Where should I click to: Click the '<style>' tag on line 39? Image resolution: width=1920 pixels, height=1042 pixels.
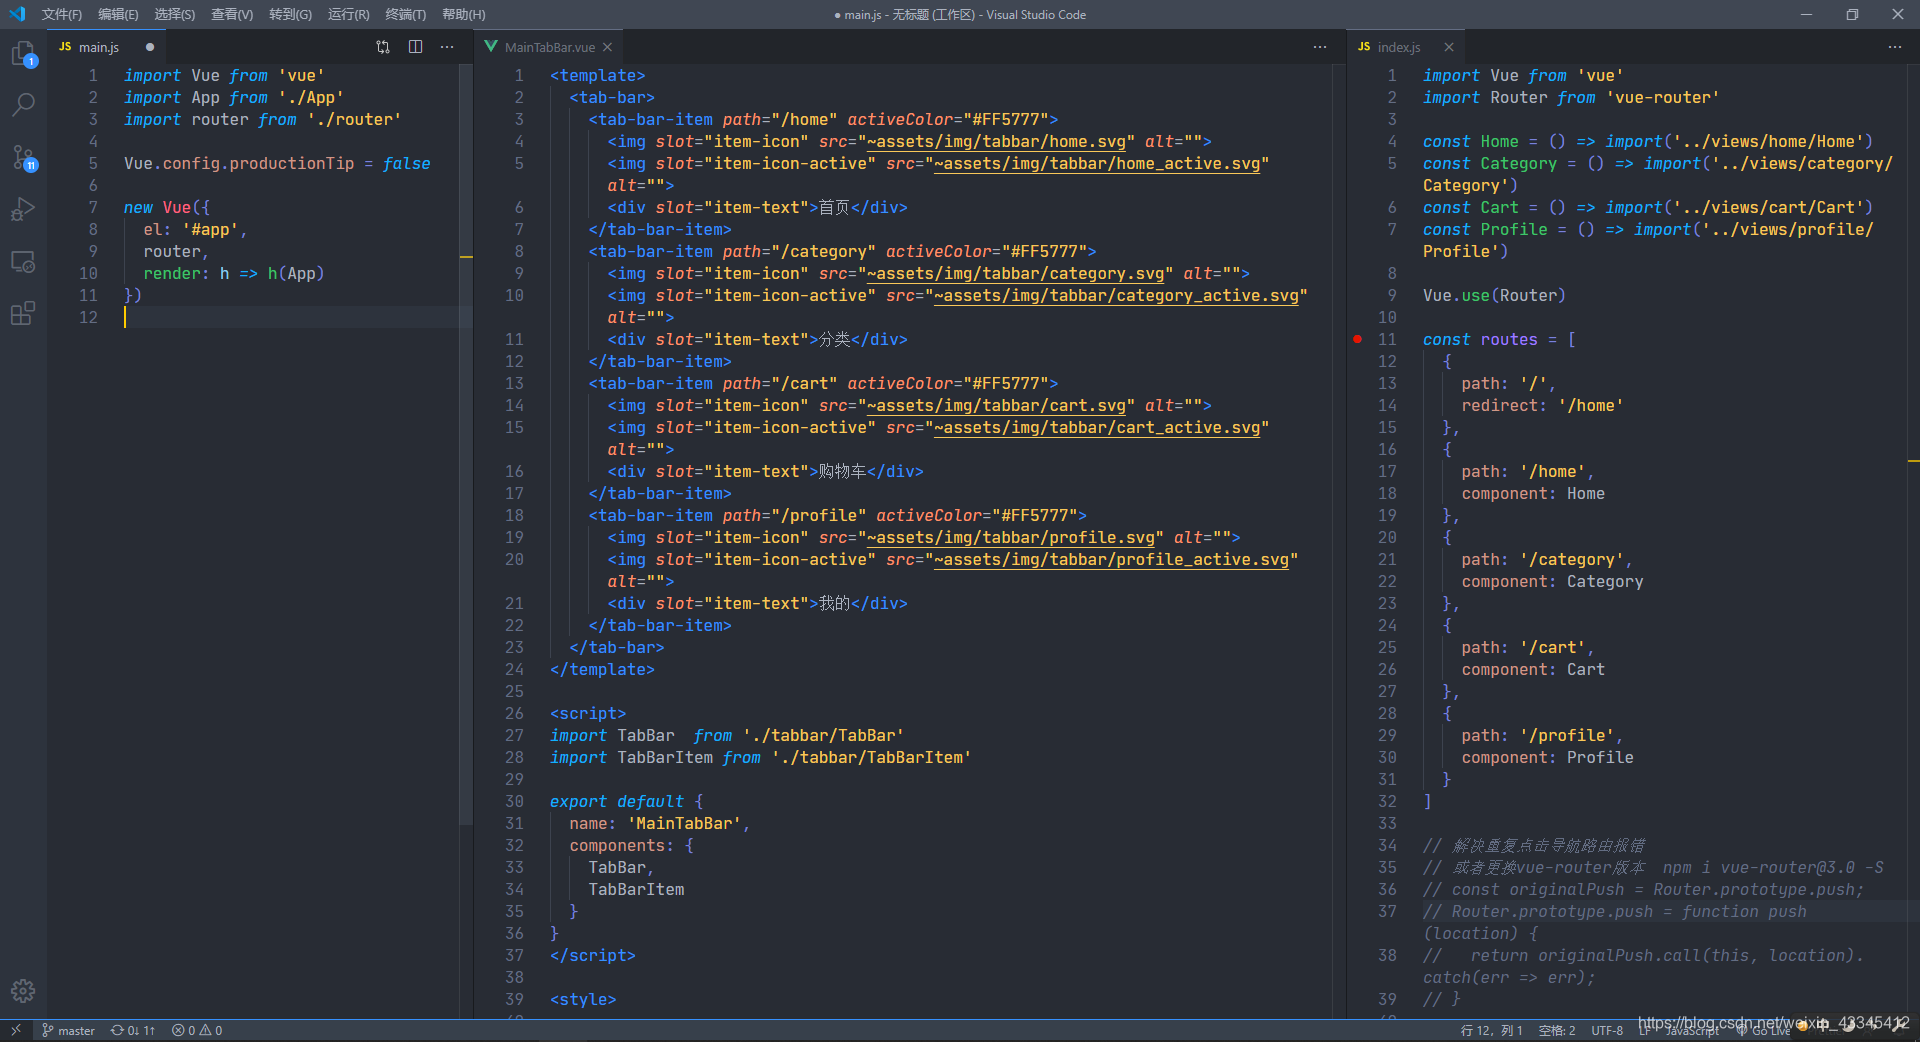583,1000
